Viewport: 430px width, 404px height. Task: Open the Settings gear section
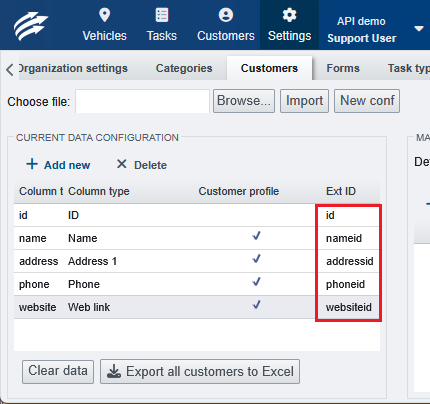pyautogui.click(x=289, y=25)
